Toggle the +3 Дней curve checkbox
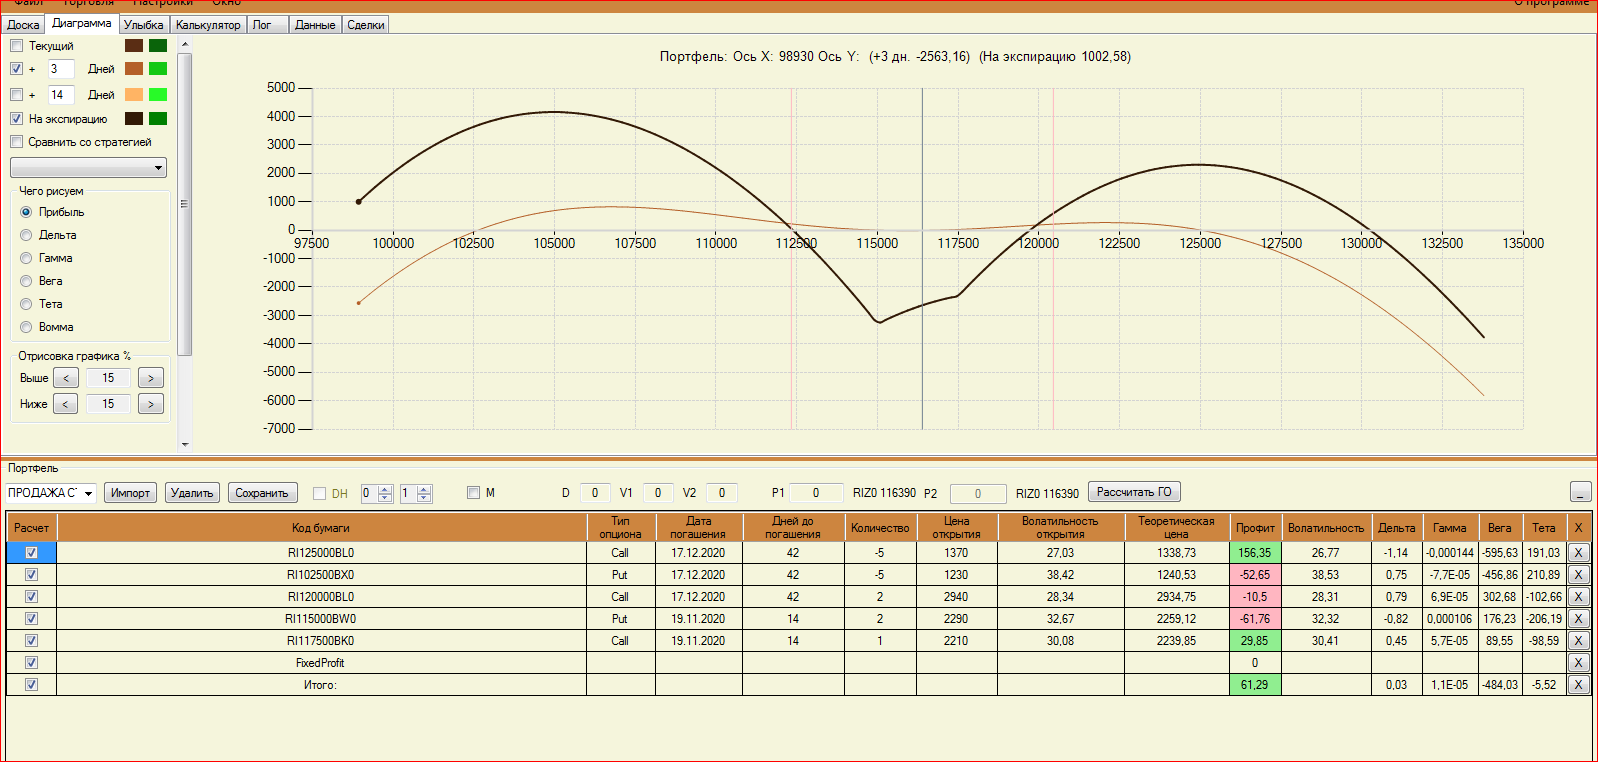 (16, 69)
